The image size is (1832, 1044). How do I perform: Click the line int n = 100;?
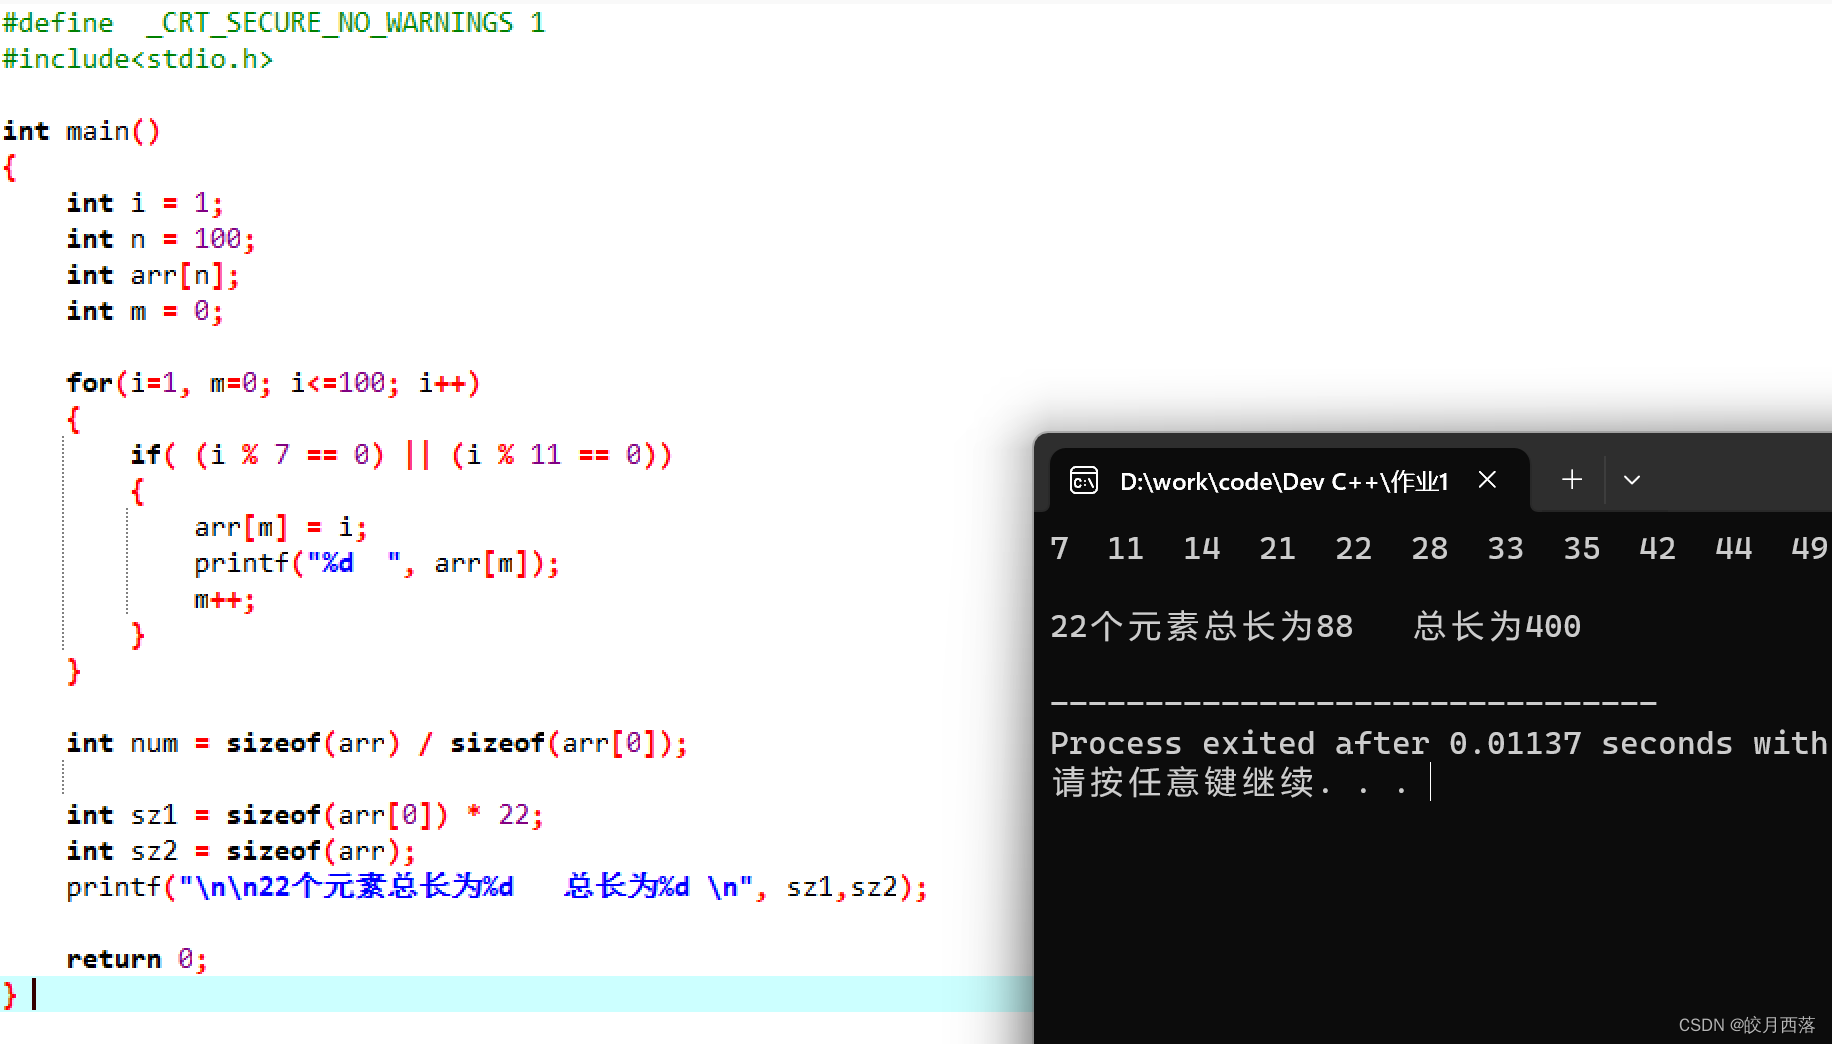161,239
